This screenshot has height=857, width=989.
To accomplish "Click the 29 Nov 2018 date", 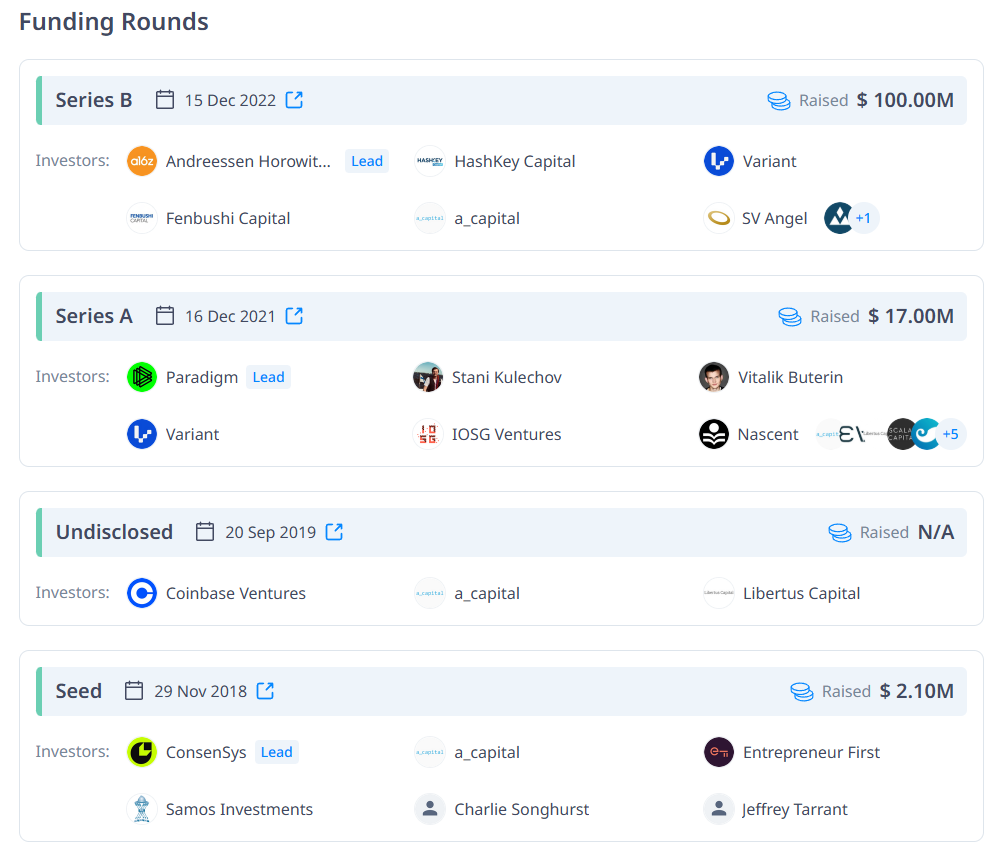I will click(x=201, y=692).
